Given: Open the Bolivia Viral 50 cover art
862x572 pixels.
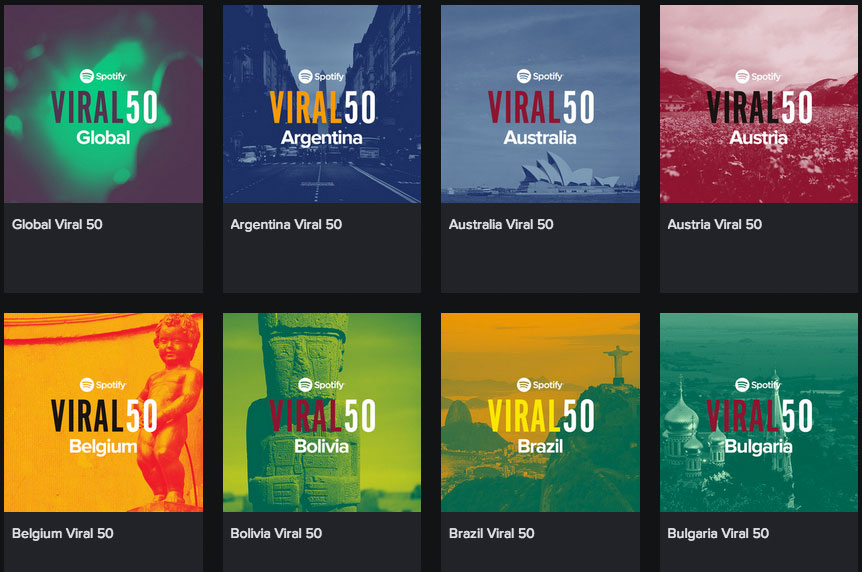Looking at the screenshot, I should pyautogui.click(x=322, y=412).
